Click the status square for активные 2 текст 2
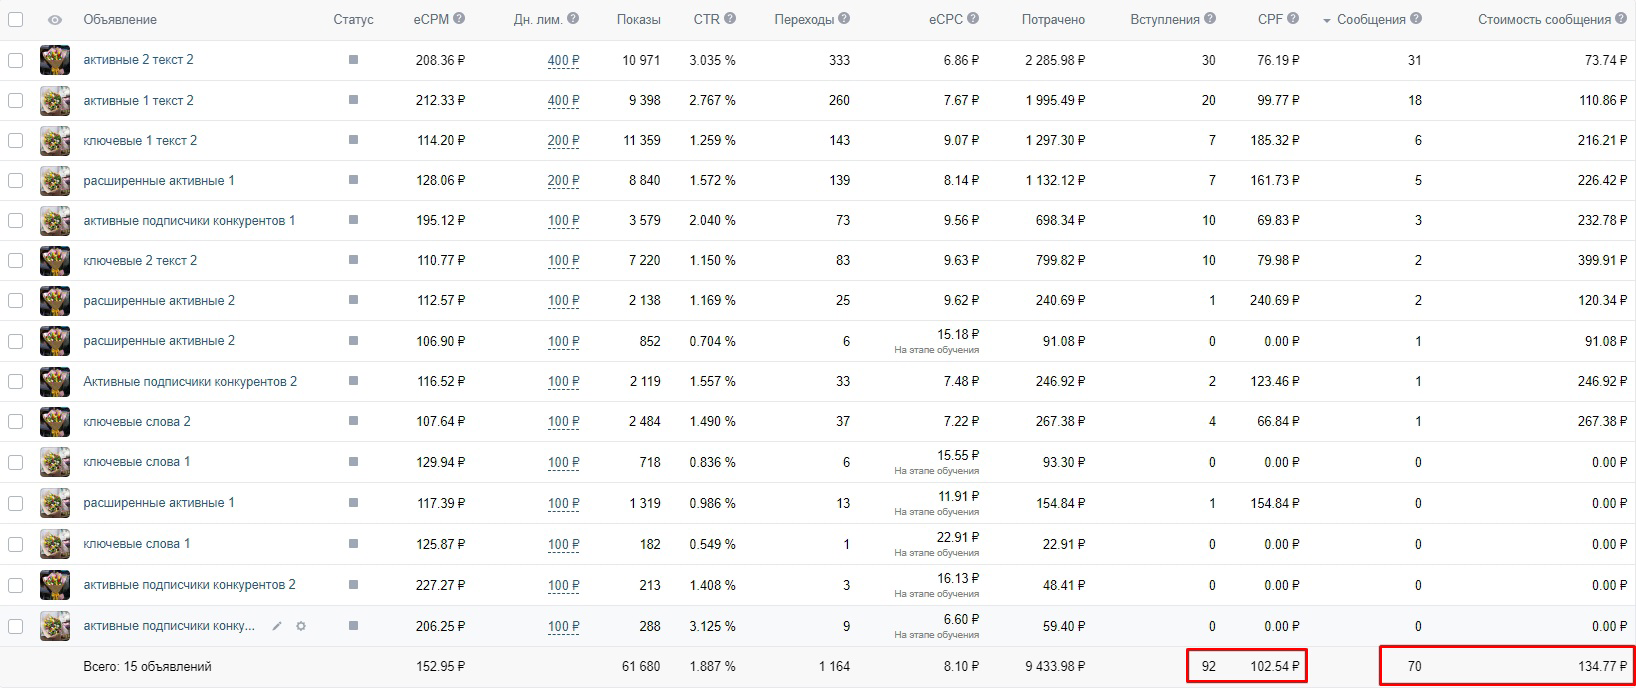This screenshot has width=1636, height=688. point(353,60)
